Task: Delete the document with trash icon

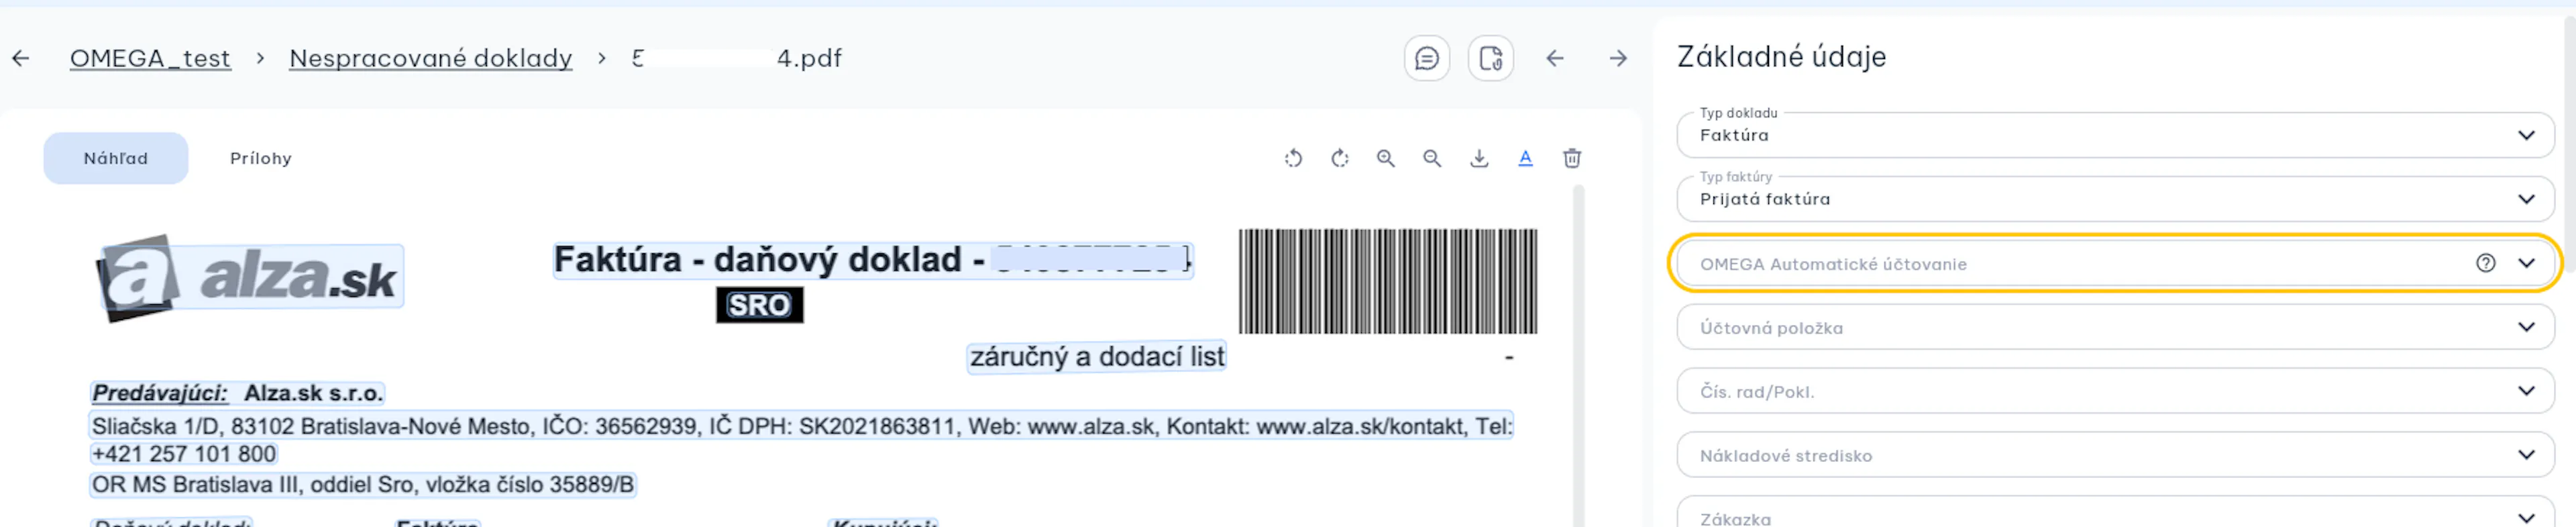Action: [x=1572, y=158]
